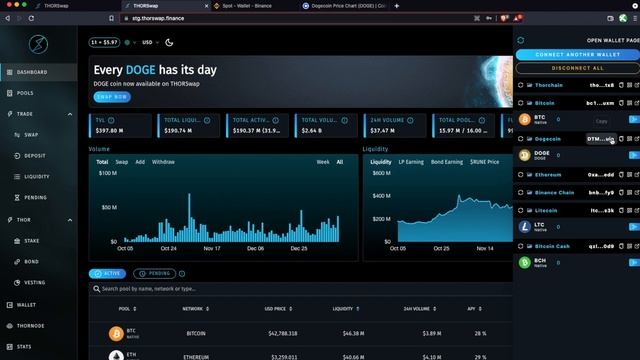Click the Dogecoin address DTM...
The width and height of the screenshot is (640, 360).
pos(600,139)
